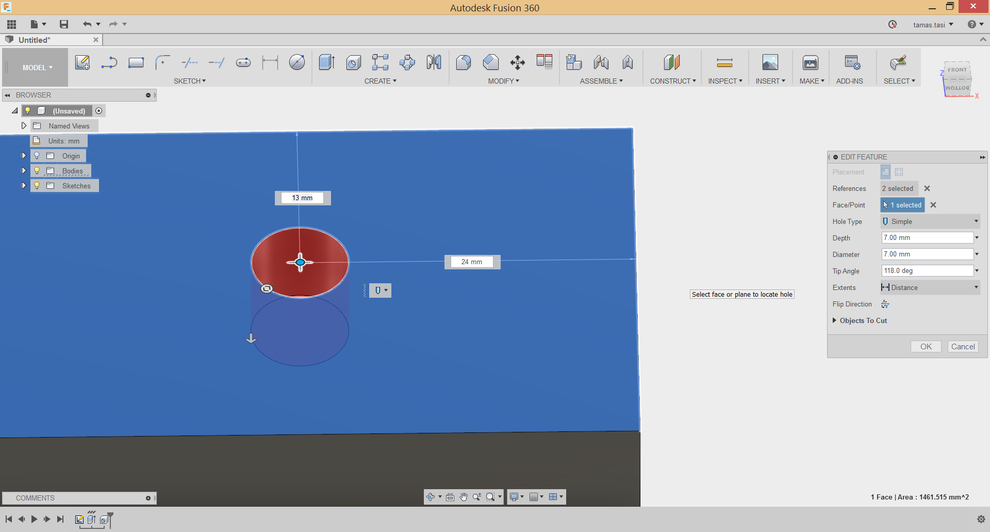Expand the Bodies folder
The width and height of the screenshot is (990, 532).
24,170
